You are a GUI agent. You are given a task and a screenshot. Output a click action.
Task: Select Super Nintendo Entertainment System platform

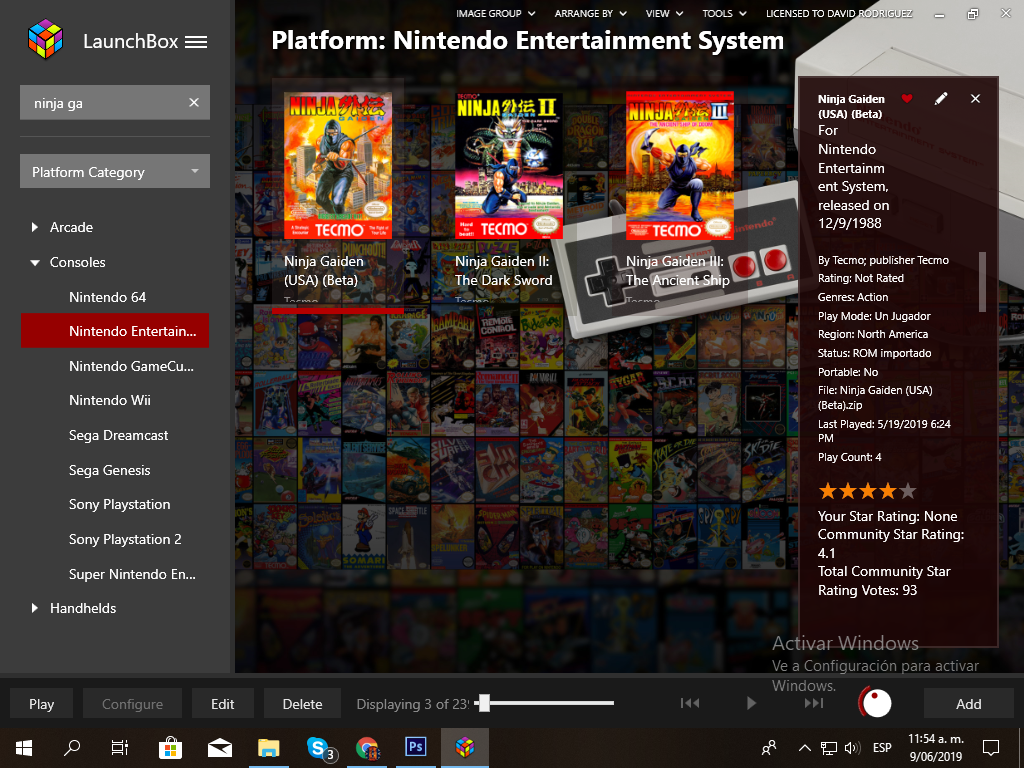[x=133, y=574]
